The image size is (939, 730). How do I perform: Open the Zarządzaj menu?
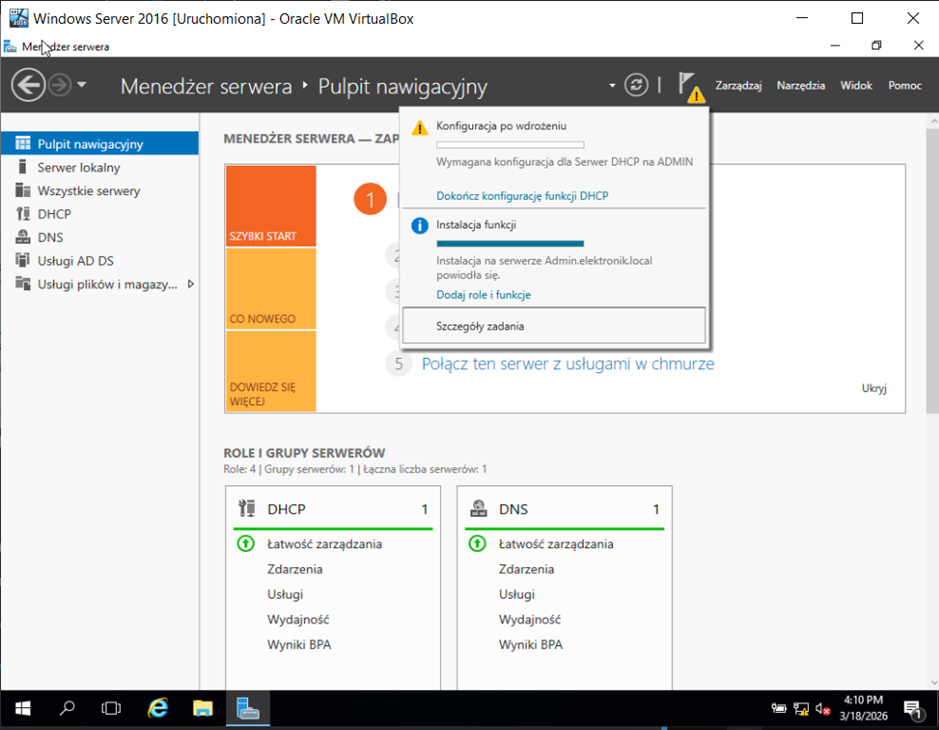(x=738, y=85)
